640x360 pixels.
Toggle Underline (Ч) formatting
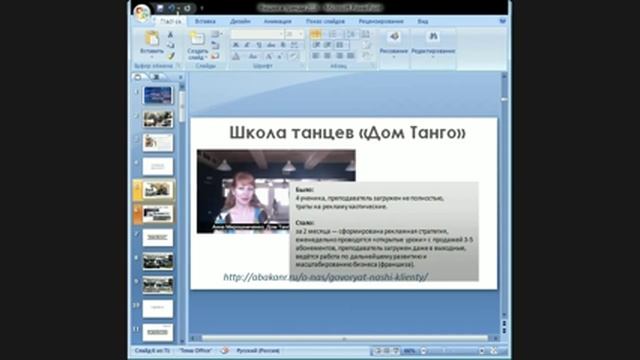(259, 45)
